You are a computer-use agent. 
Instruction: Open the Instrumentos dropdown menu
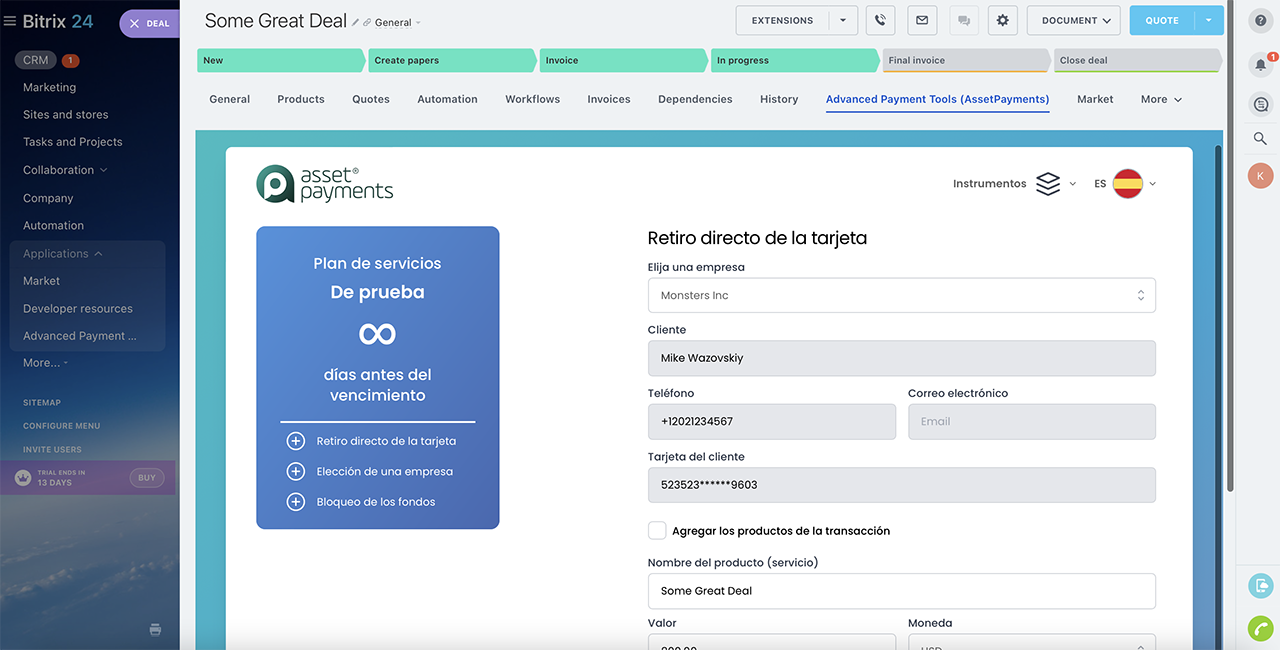(1014, 184)
